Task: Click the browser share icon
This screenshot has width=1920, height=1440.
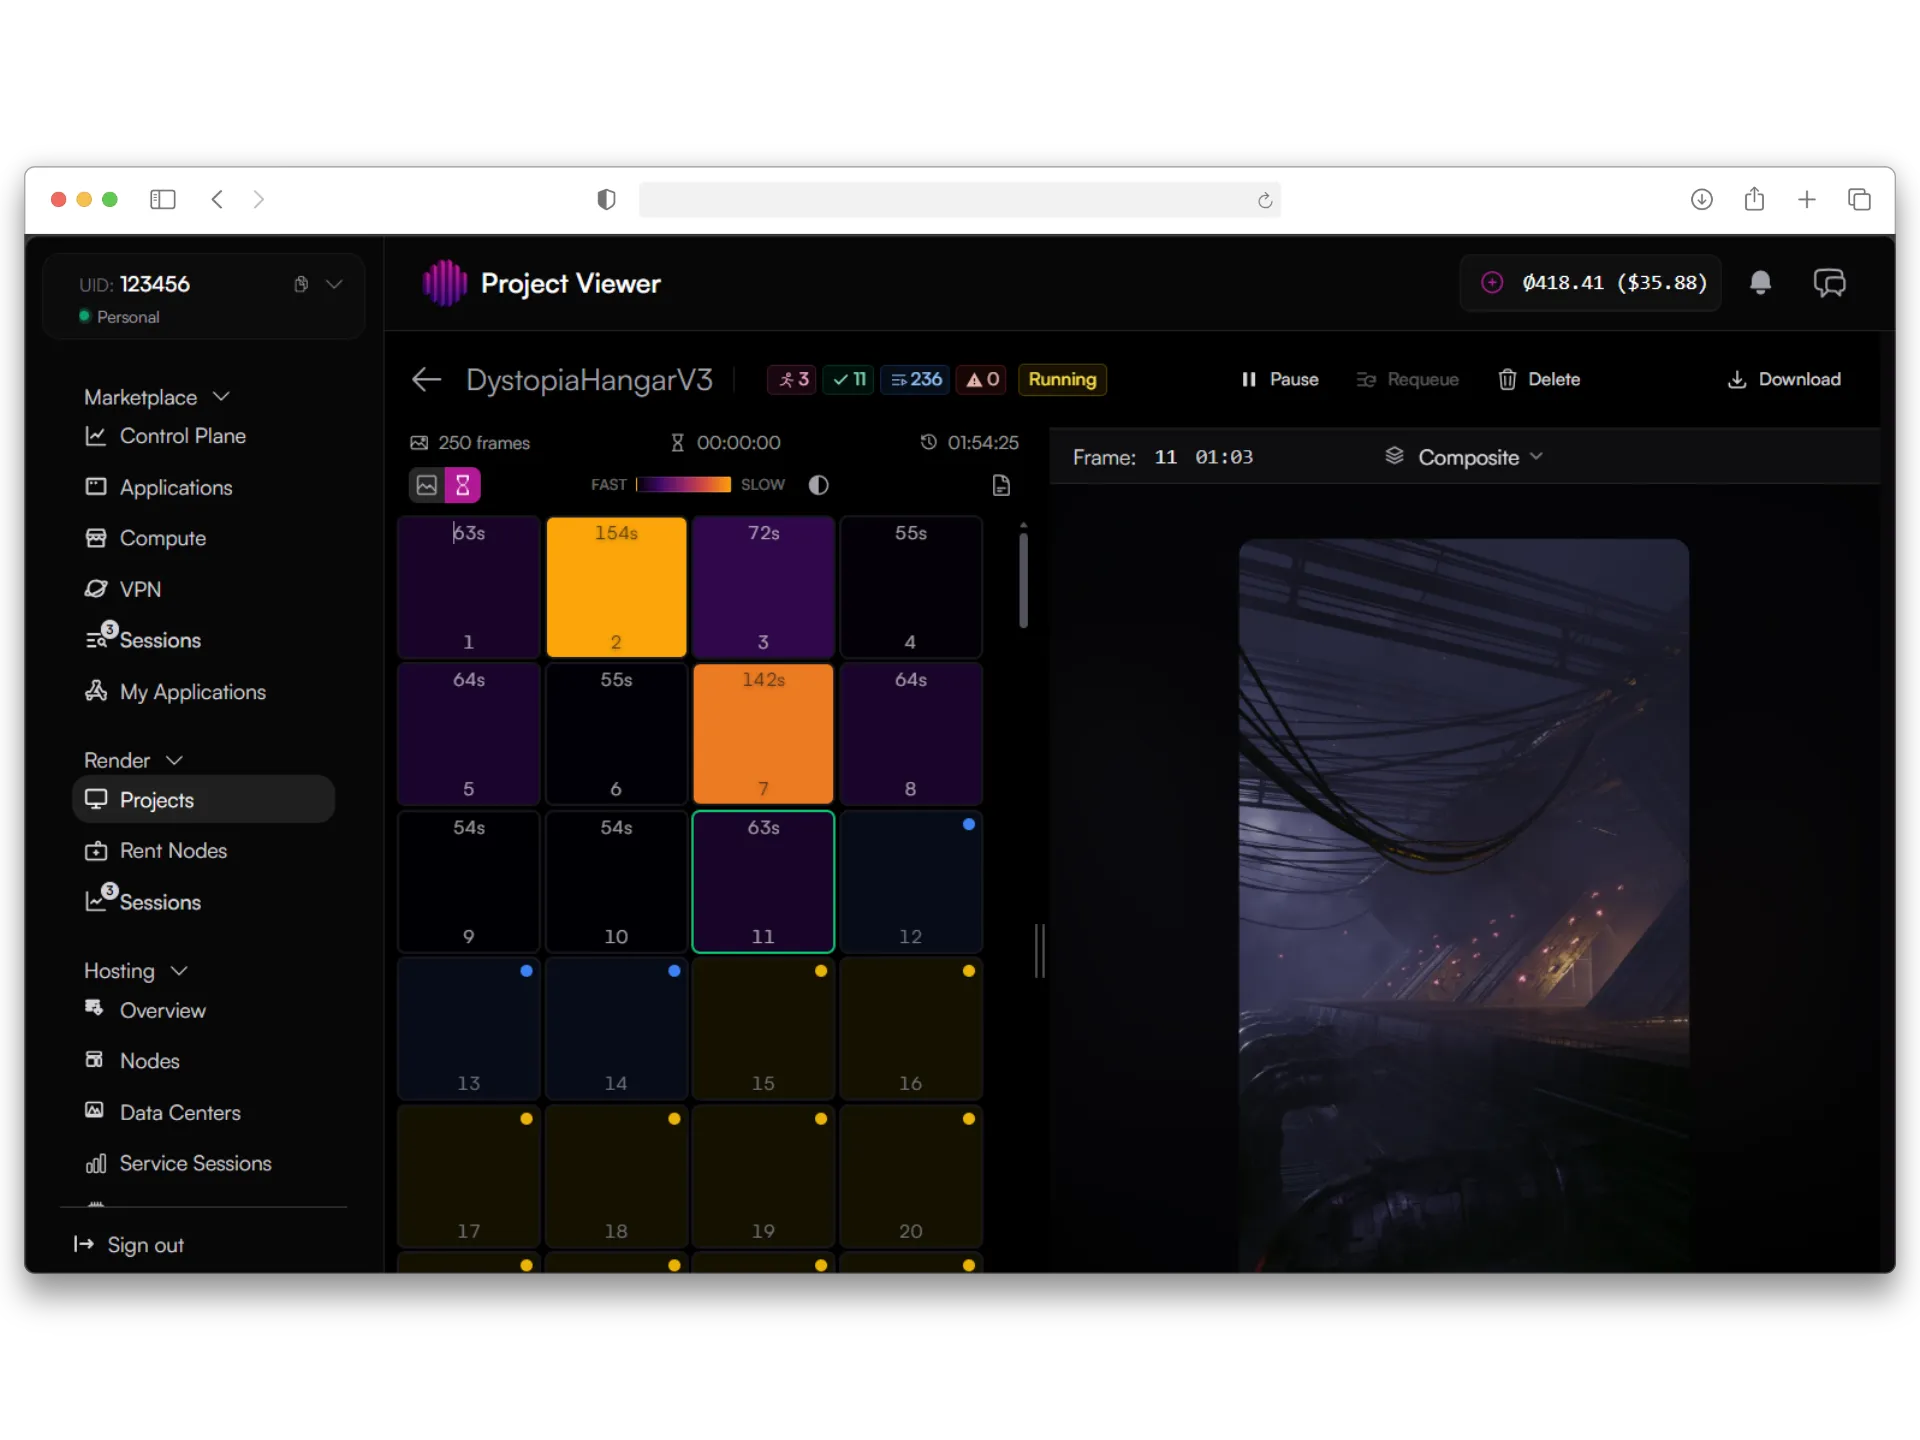Action: [1754, 199]
